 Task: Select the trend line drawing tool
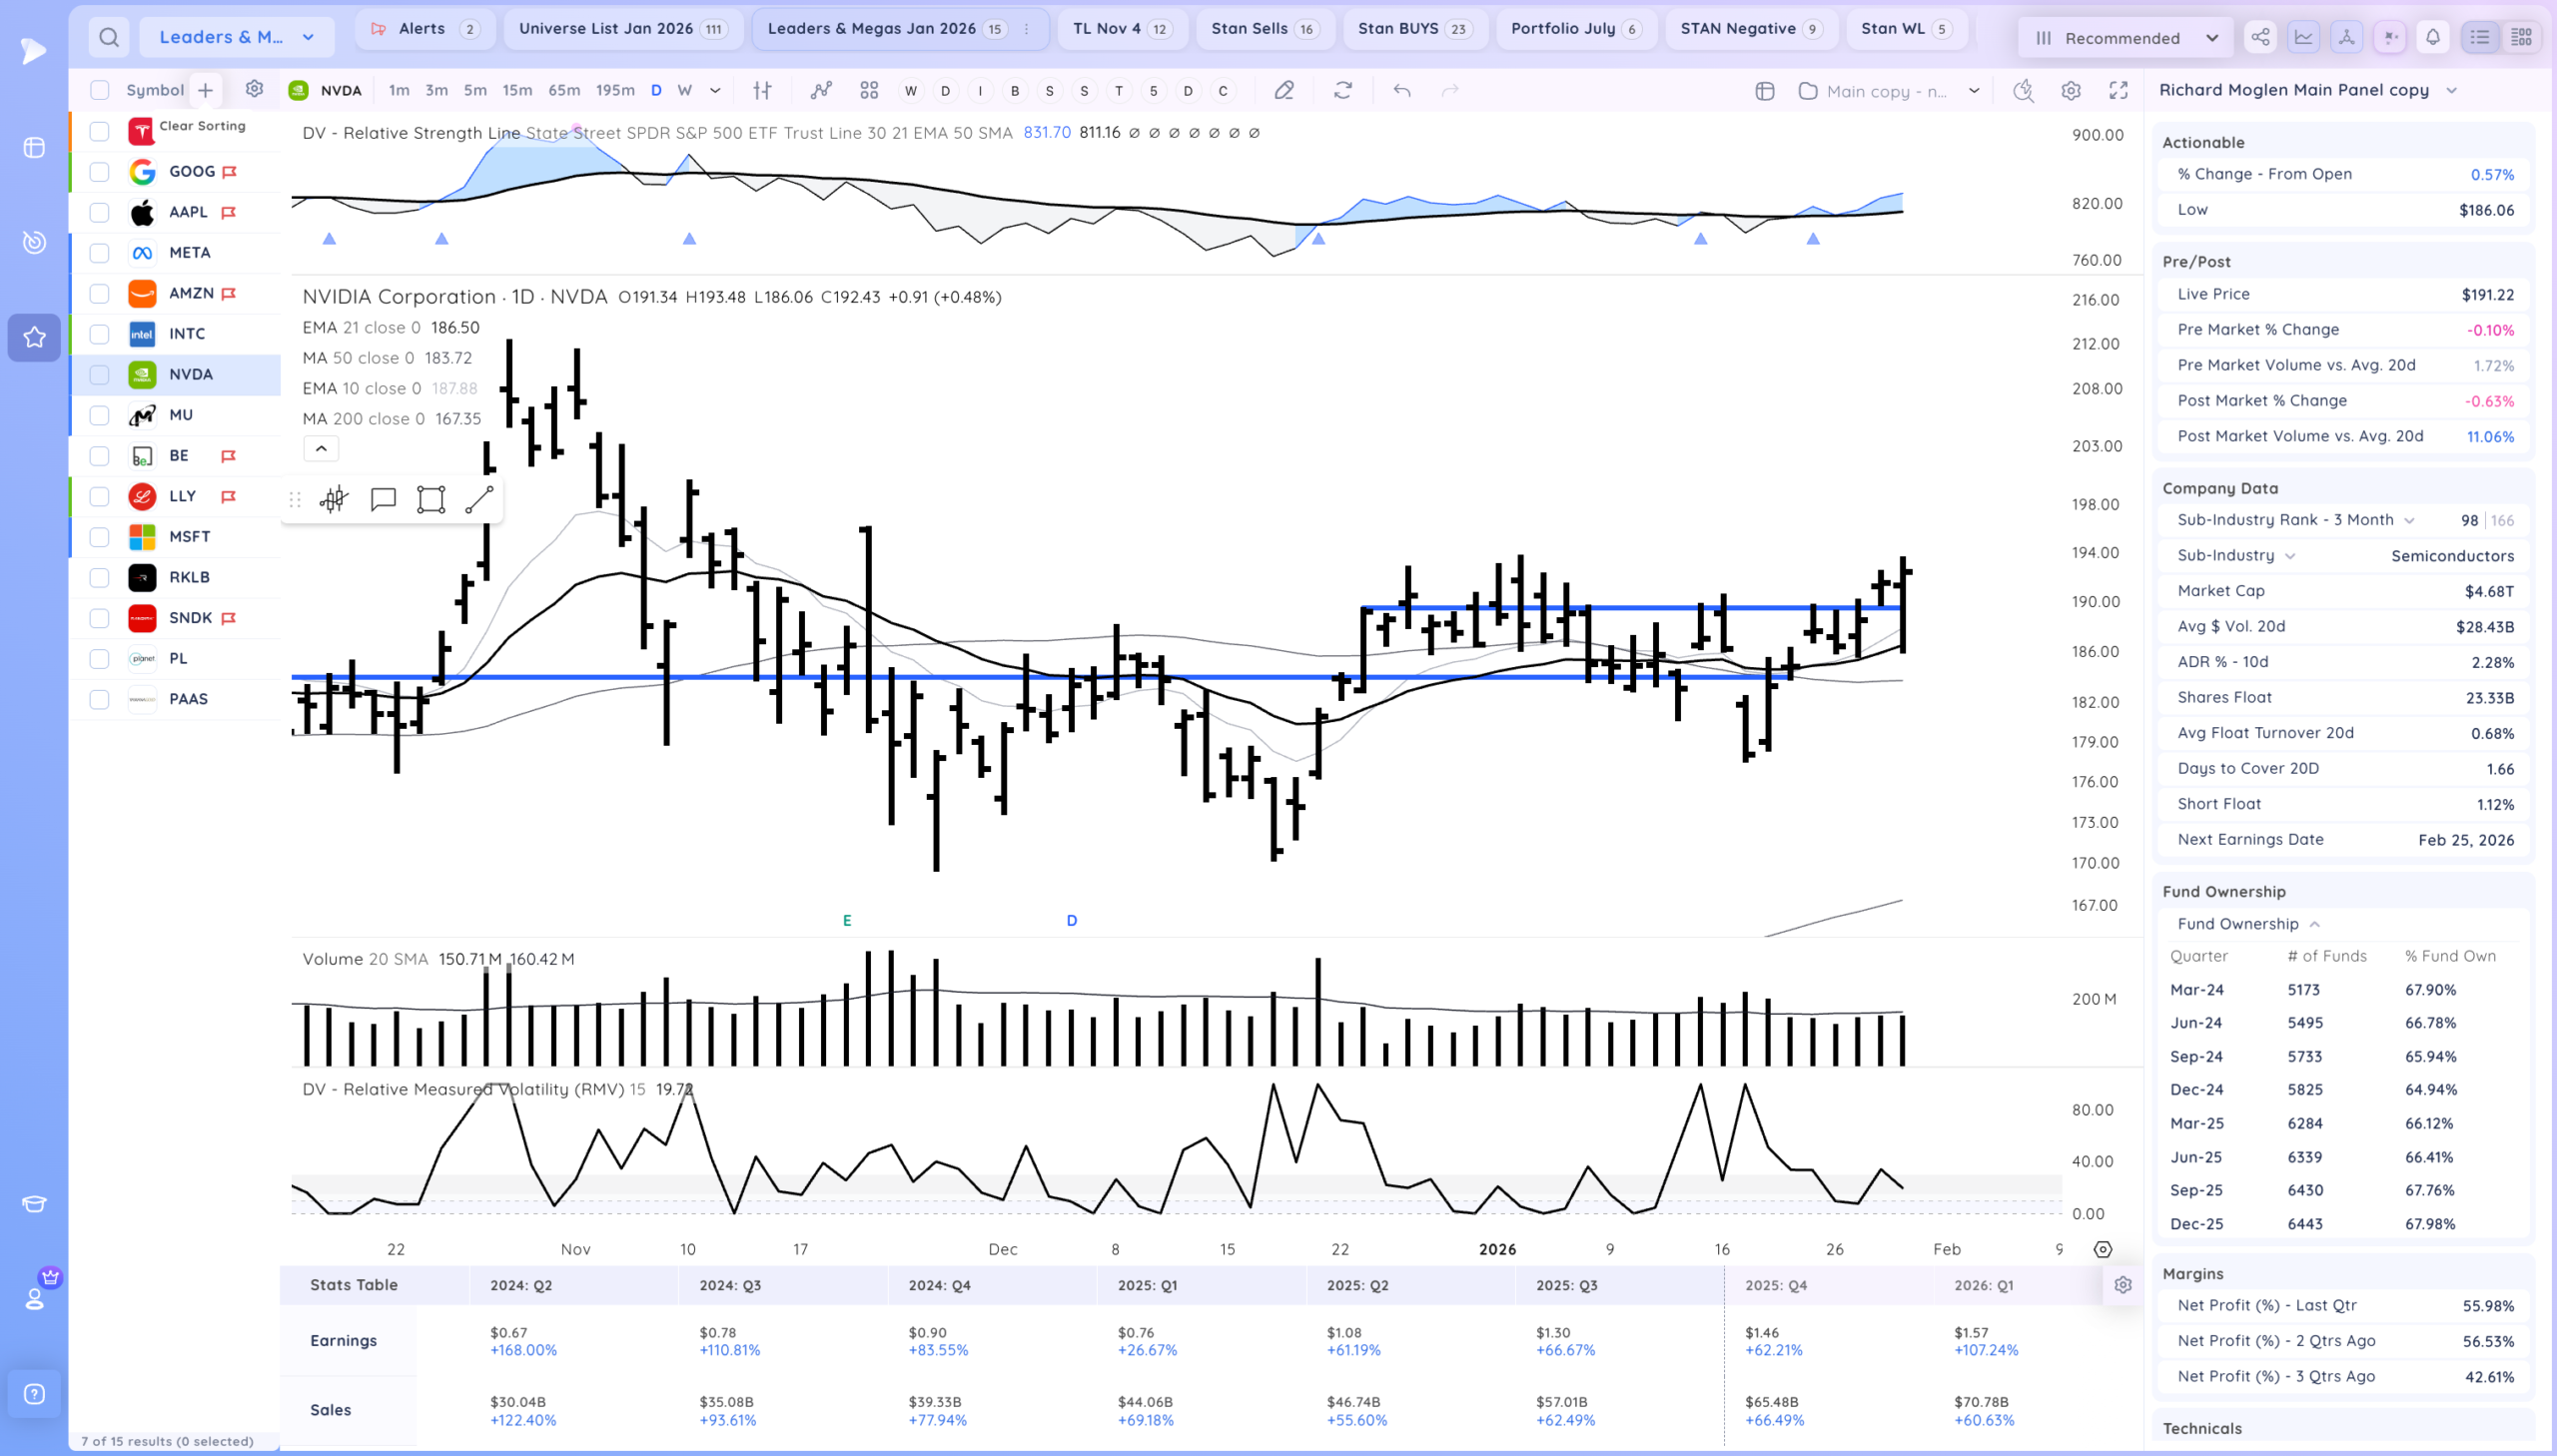point(479,499)
